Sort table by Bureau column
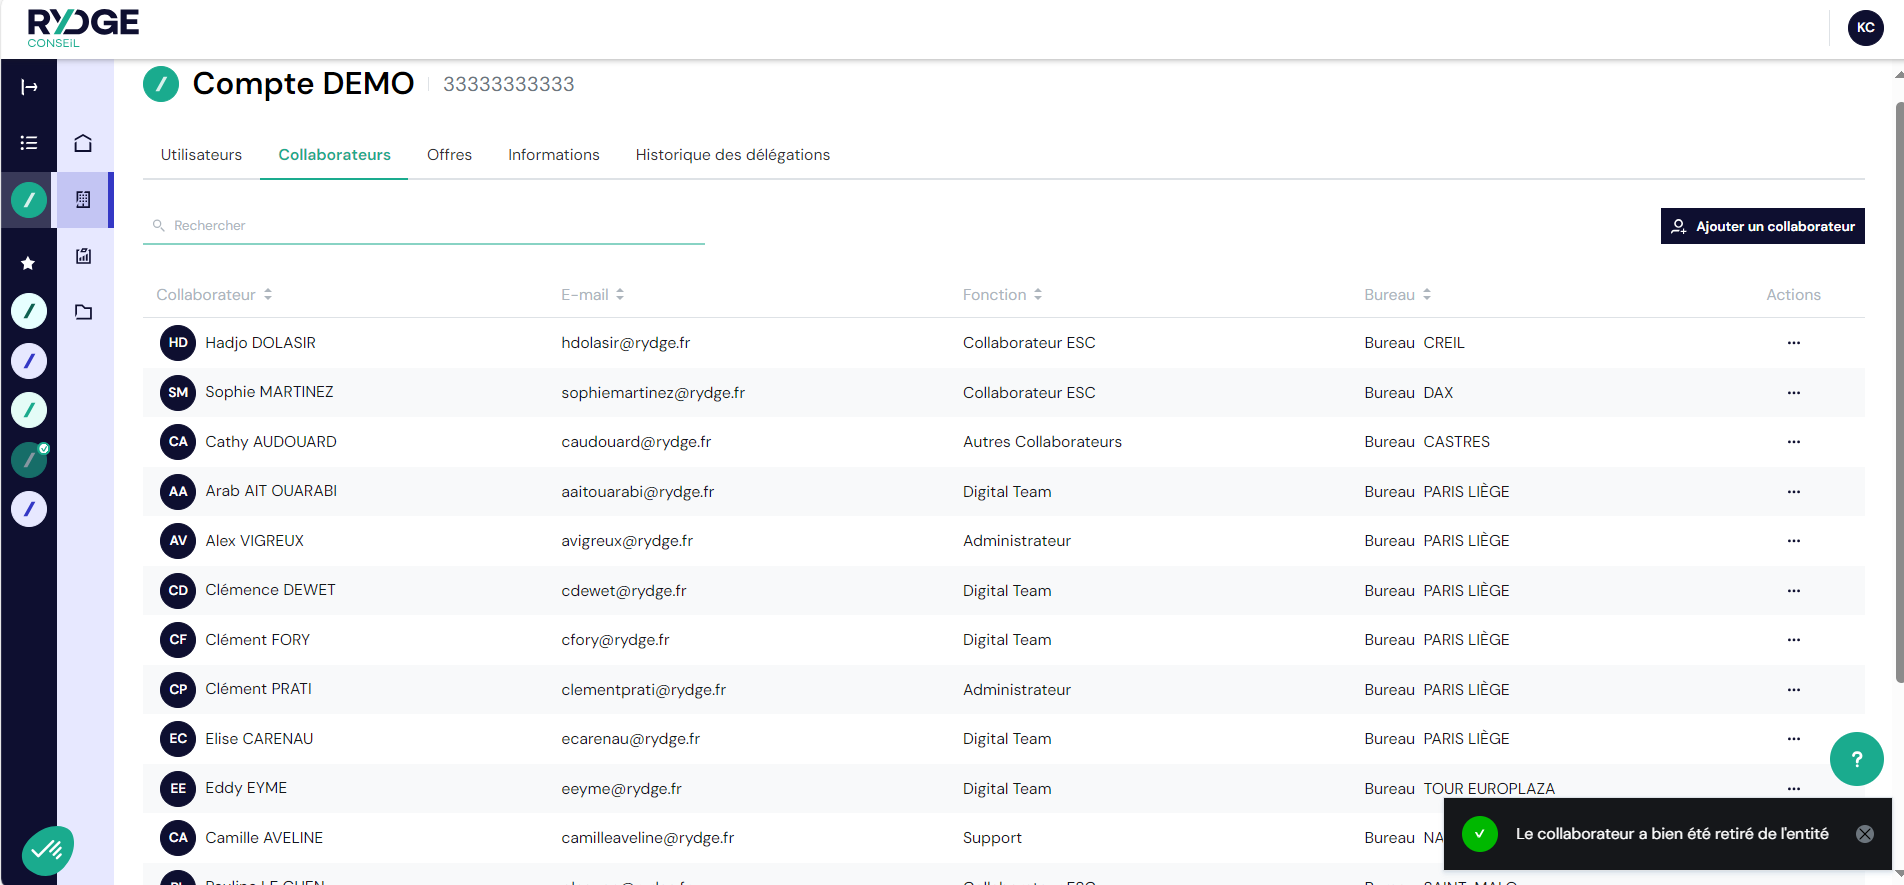Screen dimensions: 1904x885 (x=1397, y=295)
